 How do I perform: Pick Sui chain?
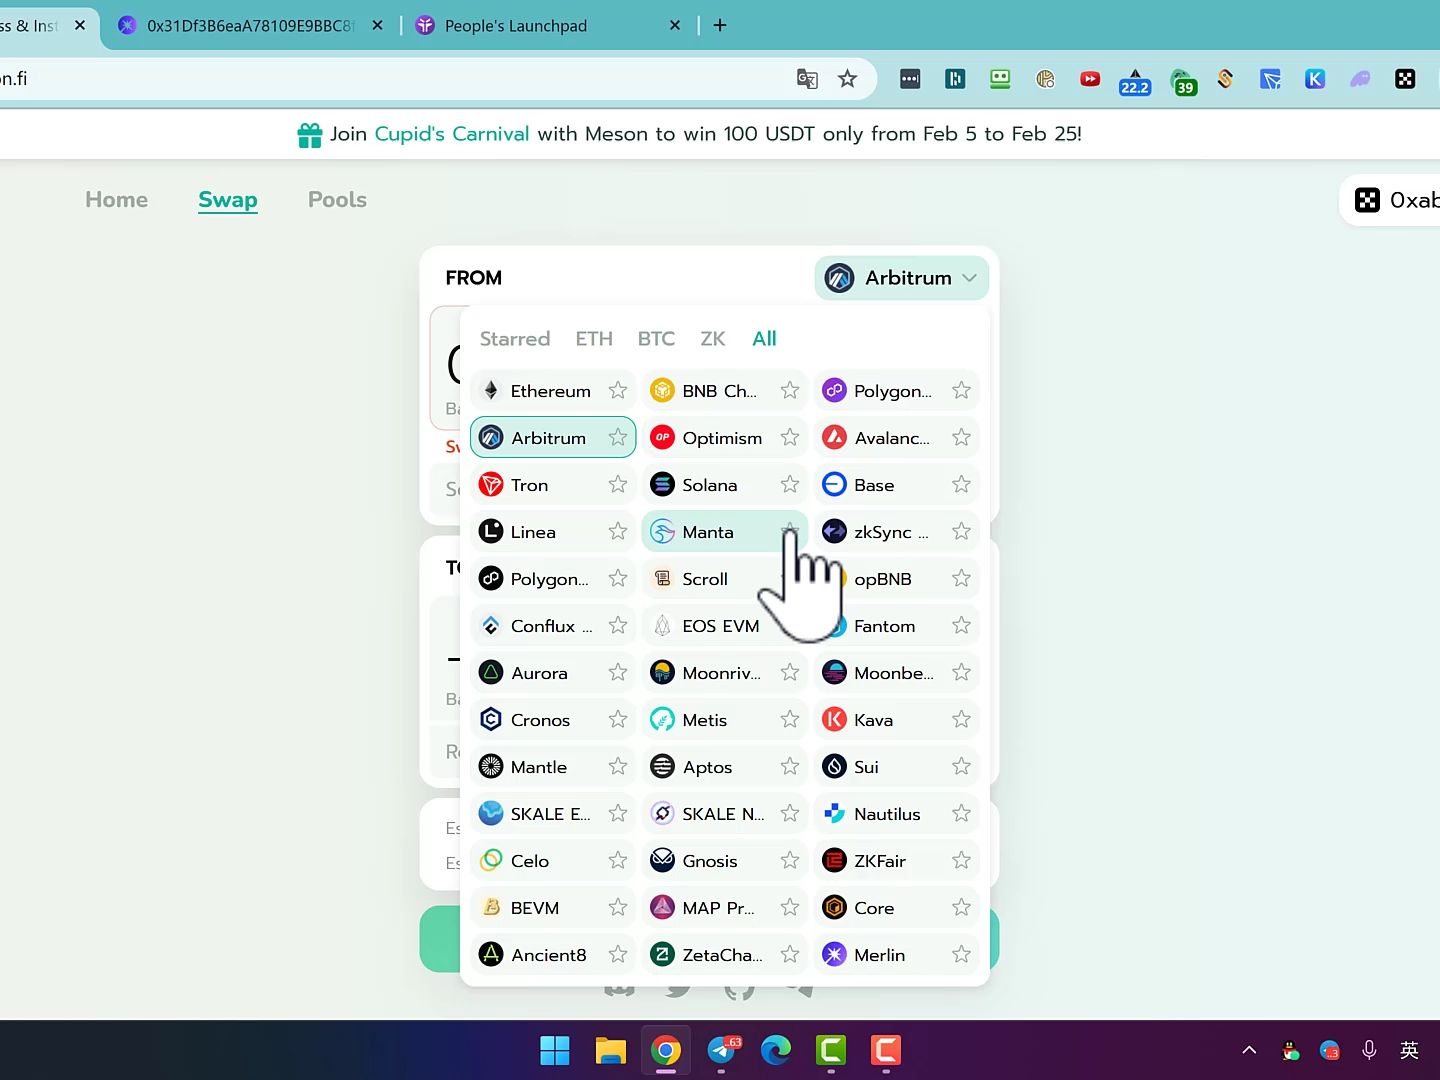[x=896, y=767]
